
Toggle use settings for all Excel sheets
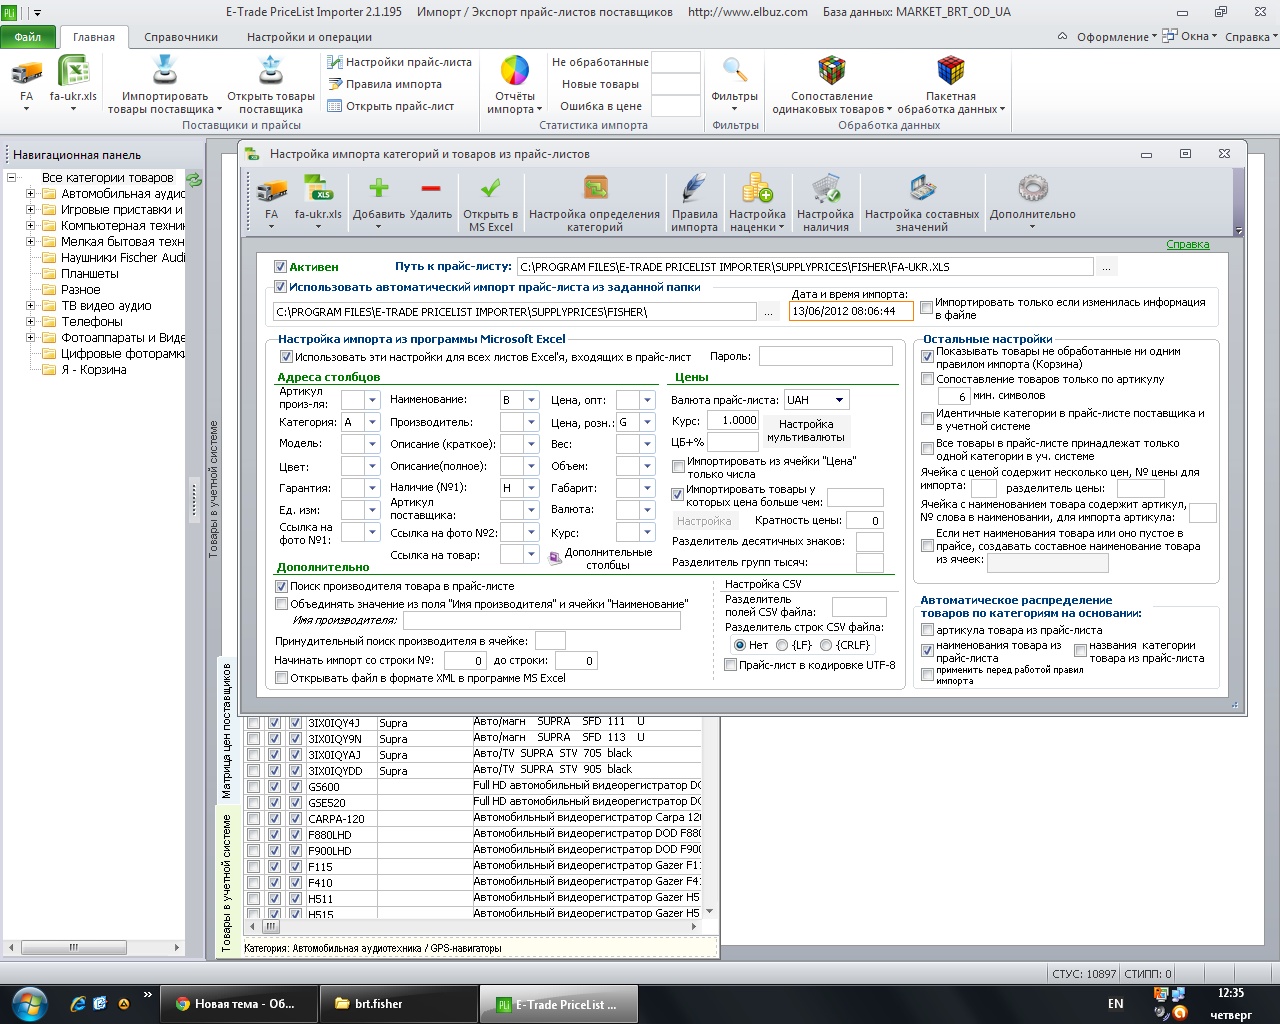coord(286,357)
